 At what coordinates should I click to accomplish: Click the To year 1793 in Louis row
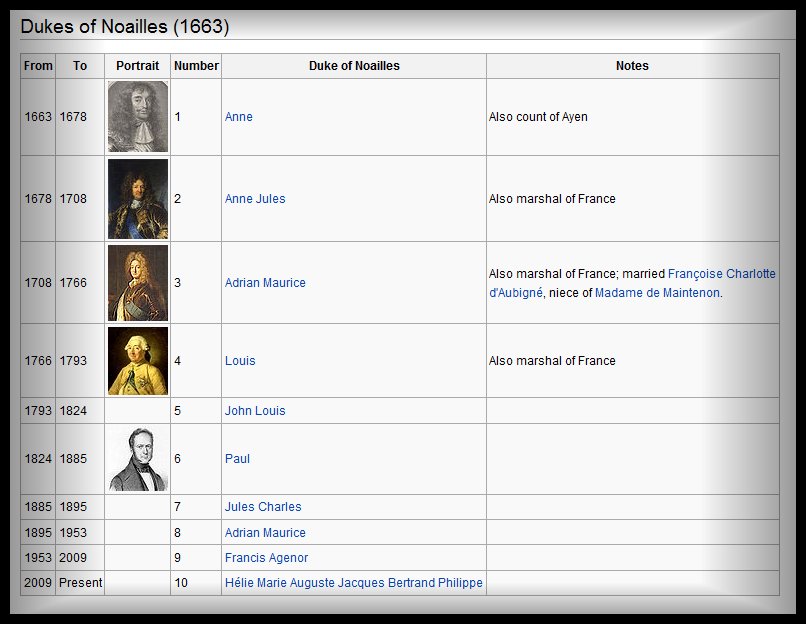(x=73, y=361)
